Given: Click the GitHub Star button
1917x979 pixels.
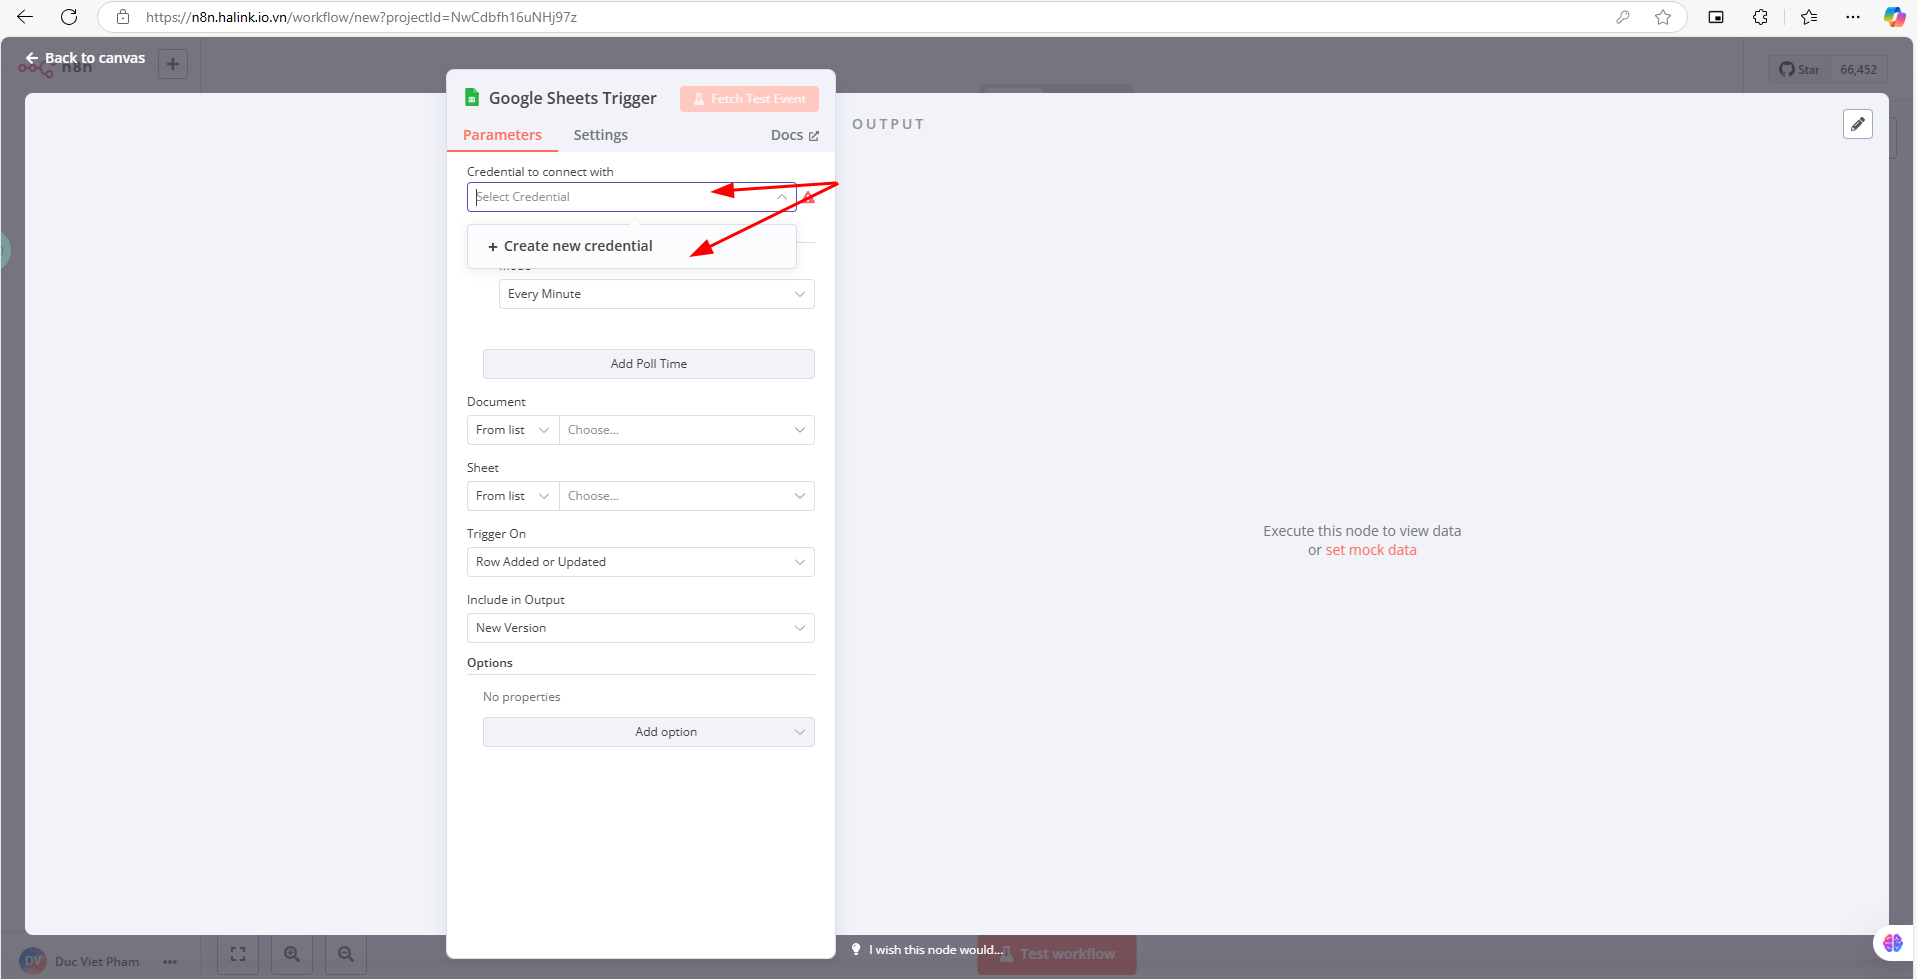Looking at the screenshot, I should [x=1799, y=70].
